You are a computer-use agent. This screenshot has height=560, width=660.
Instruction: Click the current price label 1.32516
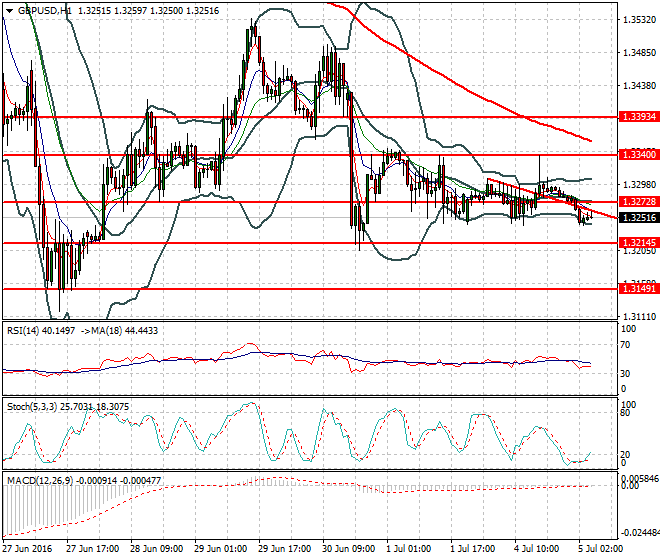pyautogui.click(x=639, y=218)
